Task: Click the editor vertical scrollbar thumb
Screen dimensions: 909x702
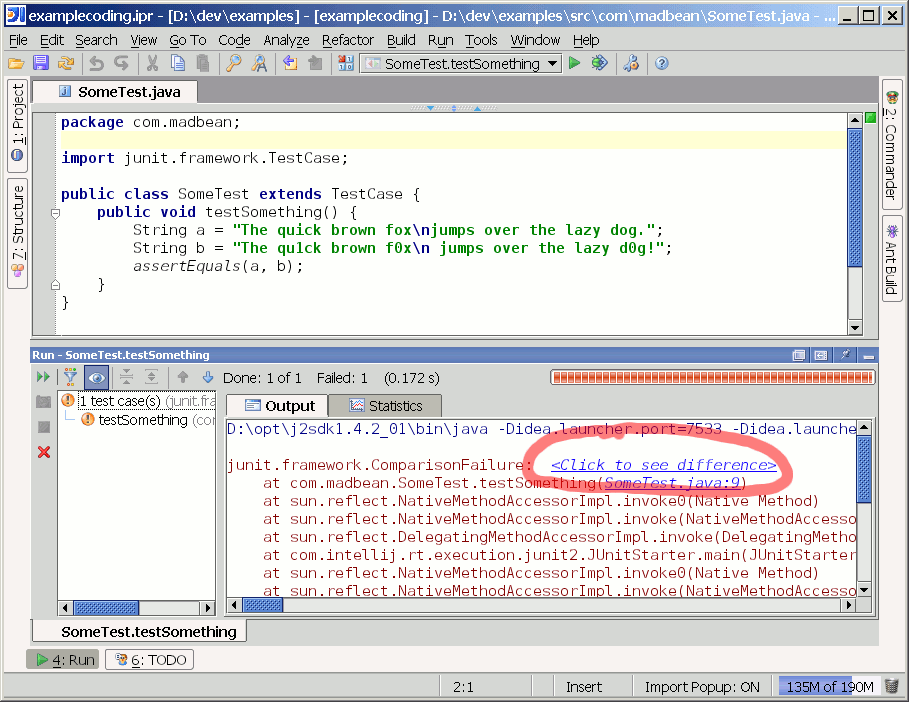Action: (855, 198)
